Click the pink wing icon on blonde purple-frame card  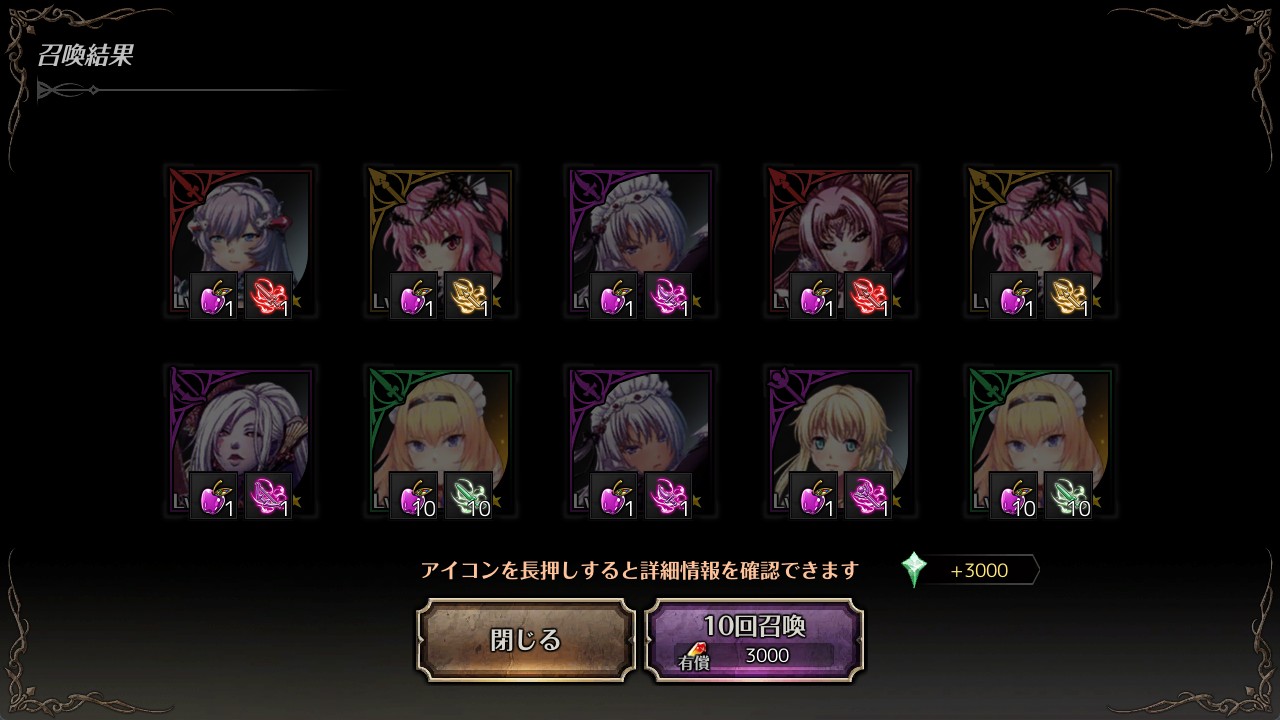click(x=868, y=496)
